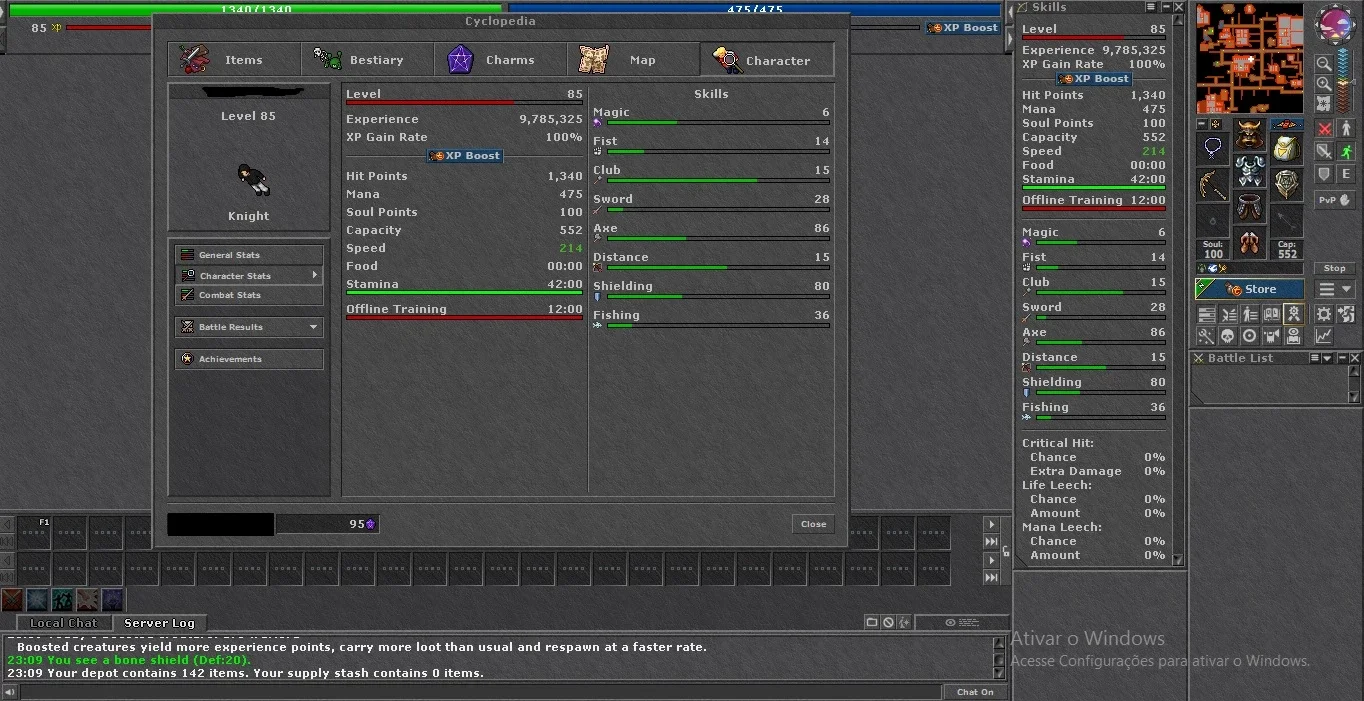This screenshot has height=701, width=1364.
Task: Click the legs equipment slot
Action: pos(1250,206)
